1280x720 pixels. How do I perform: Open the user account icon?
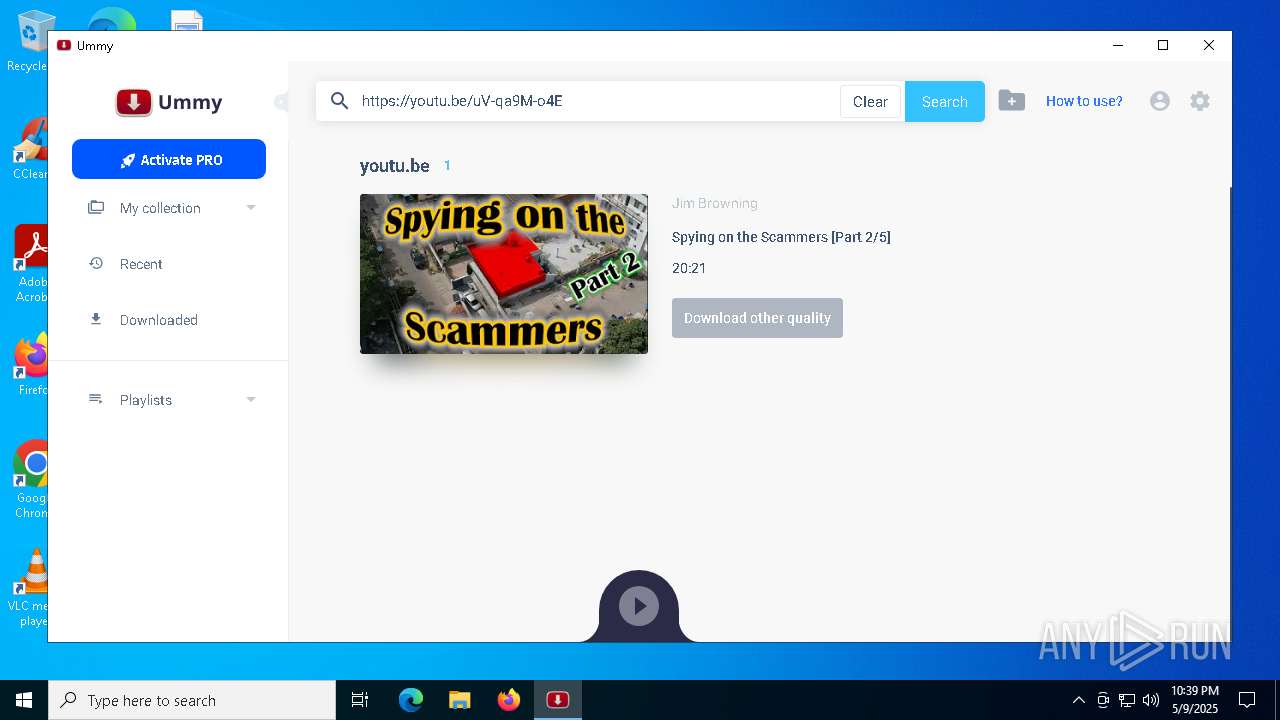[1160, 101]
